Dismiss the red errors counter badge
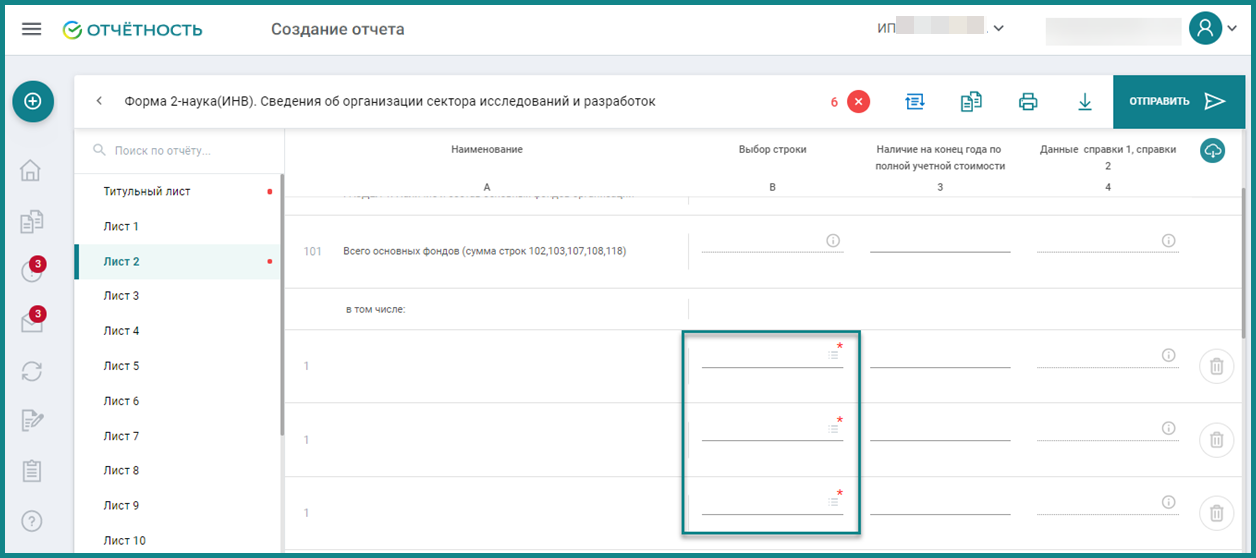The width and height of the screenshot is (1256, 558). (x=859, y=101)
